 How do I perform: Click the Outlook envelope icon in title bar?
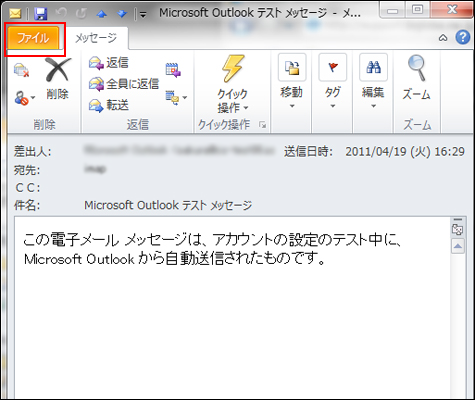click(x=15, y=14)
